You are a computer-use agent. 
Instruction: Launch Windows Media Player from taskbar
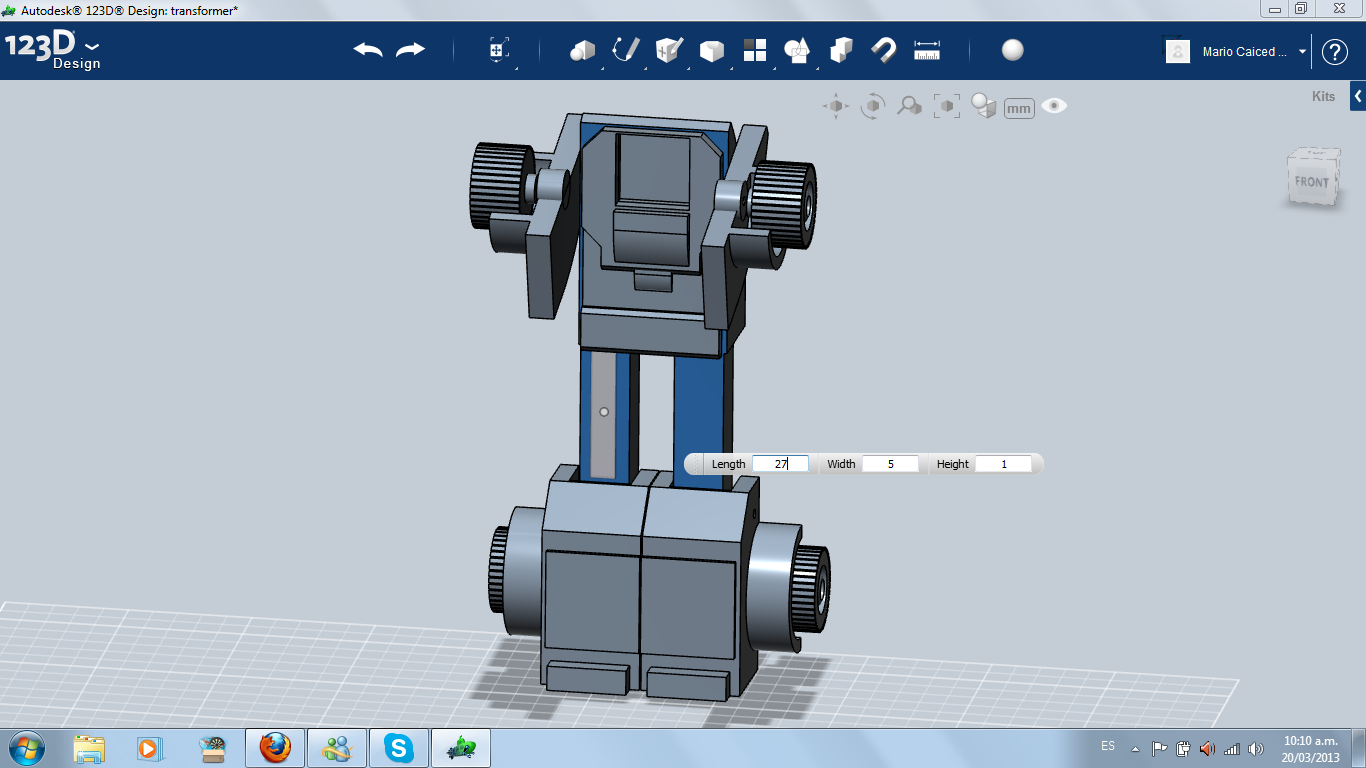149,748
